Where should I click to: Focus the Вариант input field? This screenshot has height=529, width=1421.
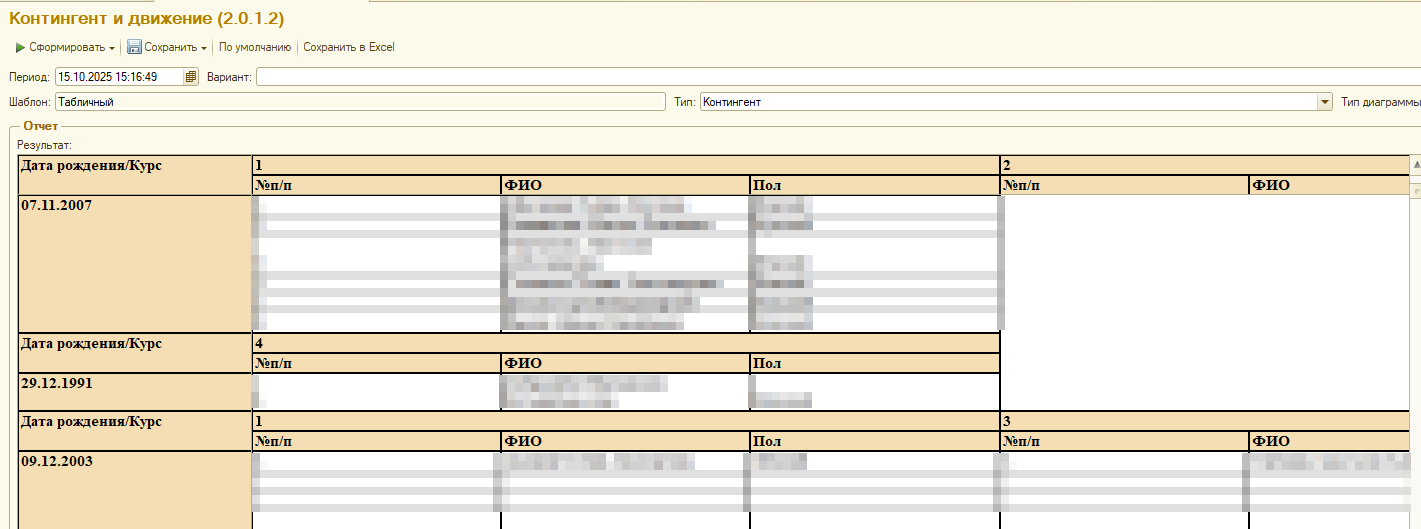[800, 77]
